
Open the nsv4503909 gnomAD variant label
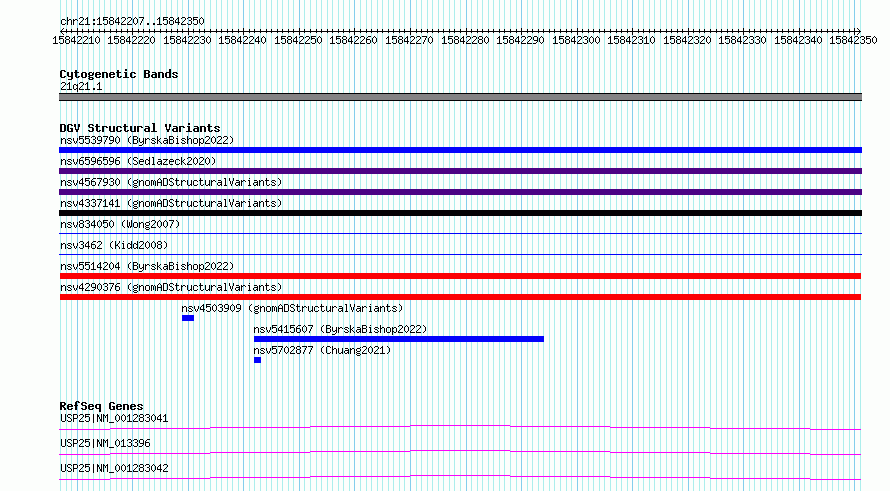(292, 308)
